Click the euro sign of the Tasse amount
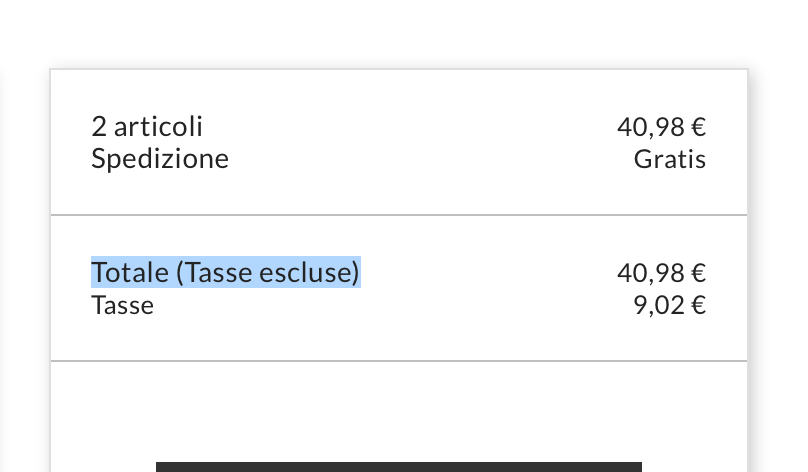This screenshot has width=808, height=472. [x=698, y=305]
